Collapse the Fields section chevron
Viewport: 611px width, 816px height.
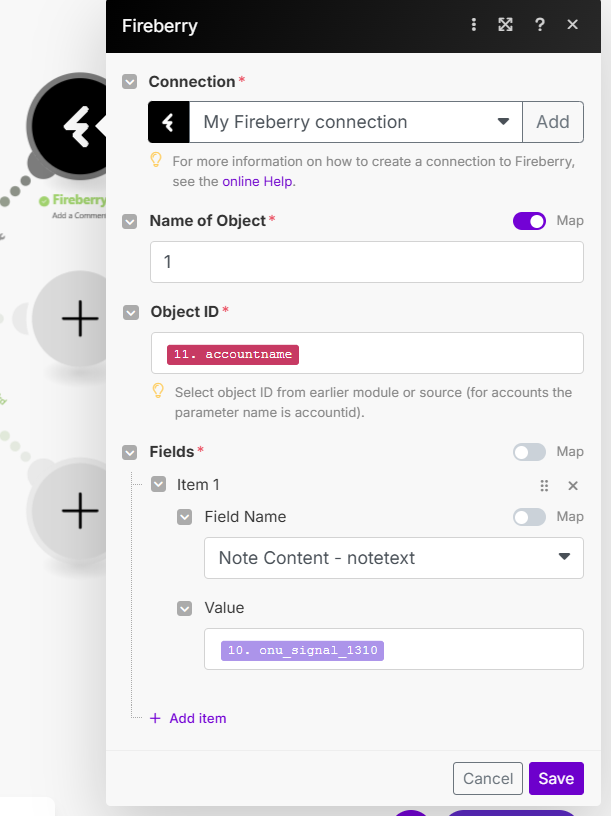(x=130, y=452)
